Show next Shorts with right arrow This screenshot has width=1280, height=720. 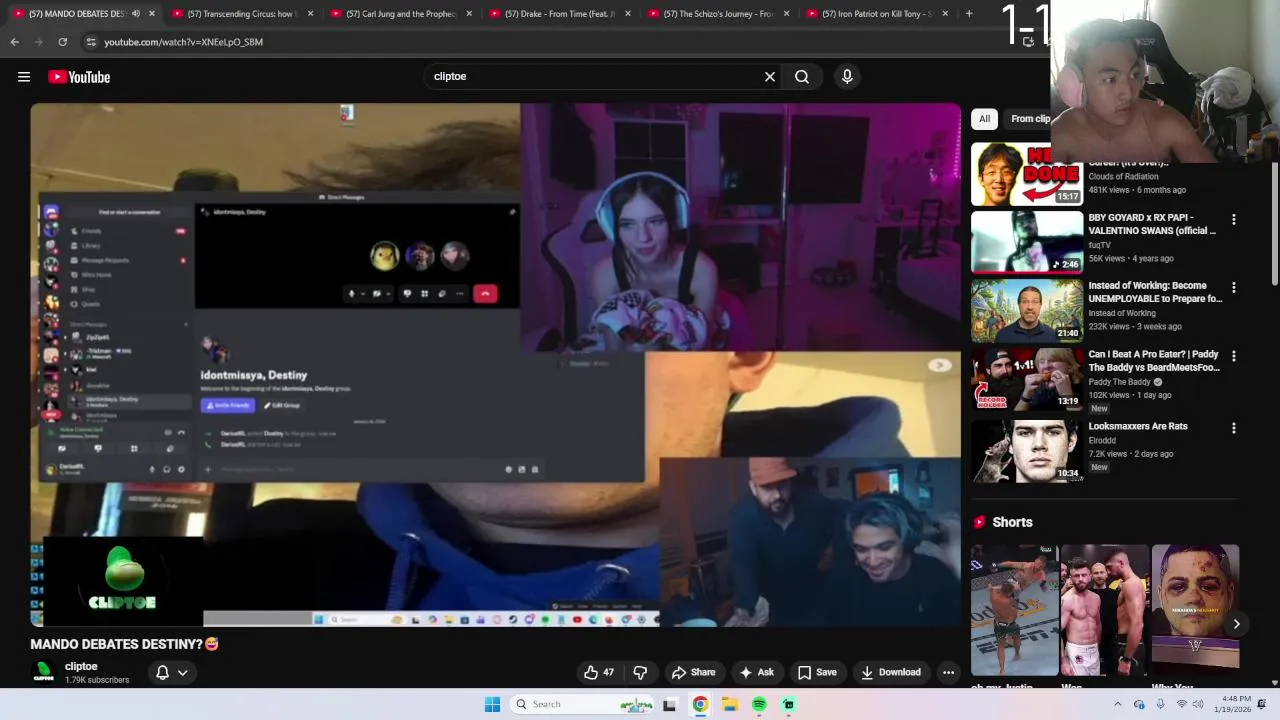(x=1236, y=624)
